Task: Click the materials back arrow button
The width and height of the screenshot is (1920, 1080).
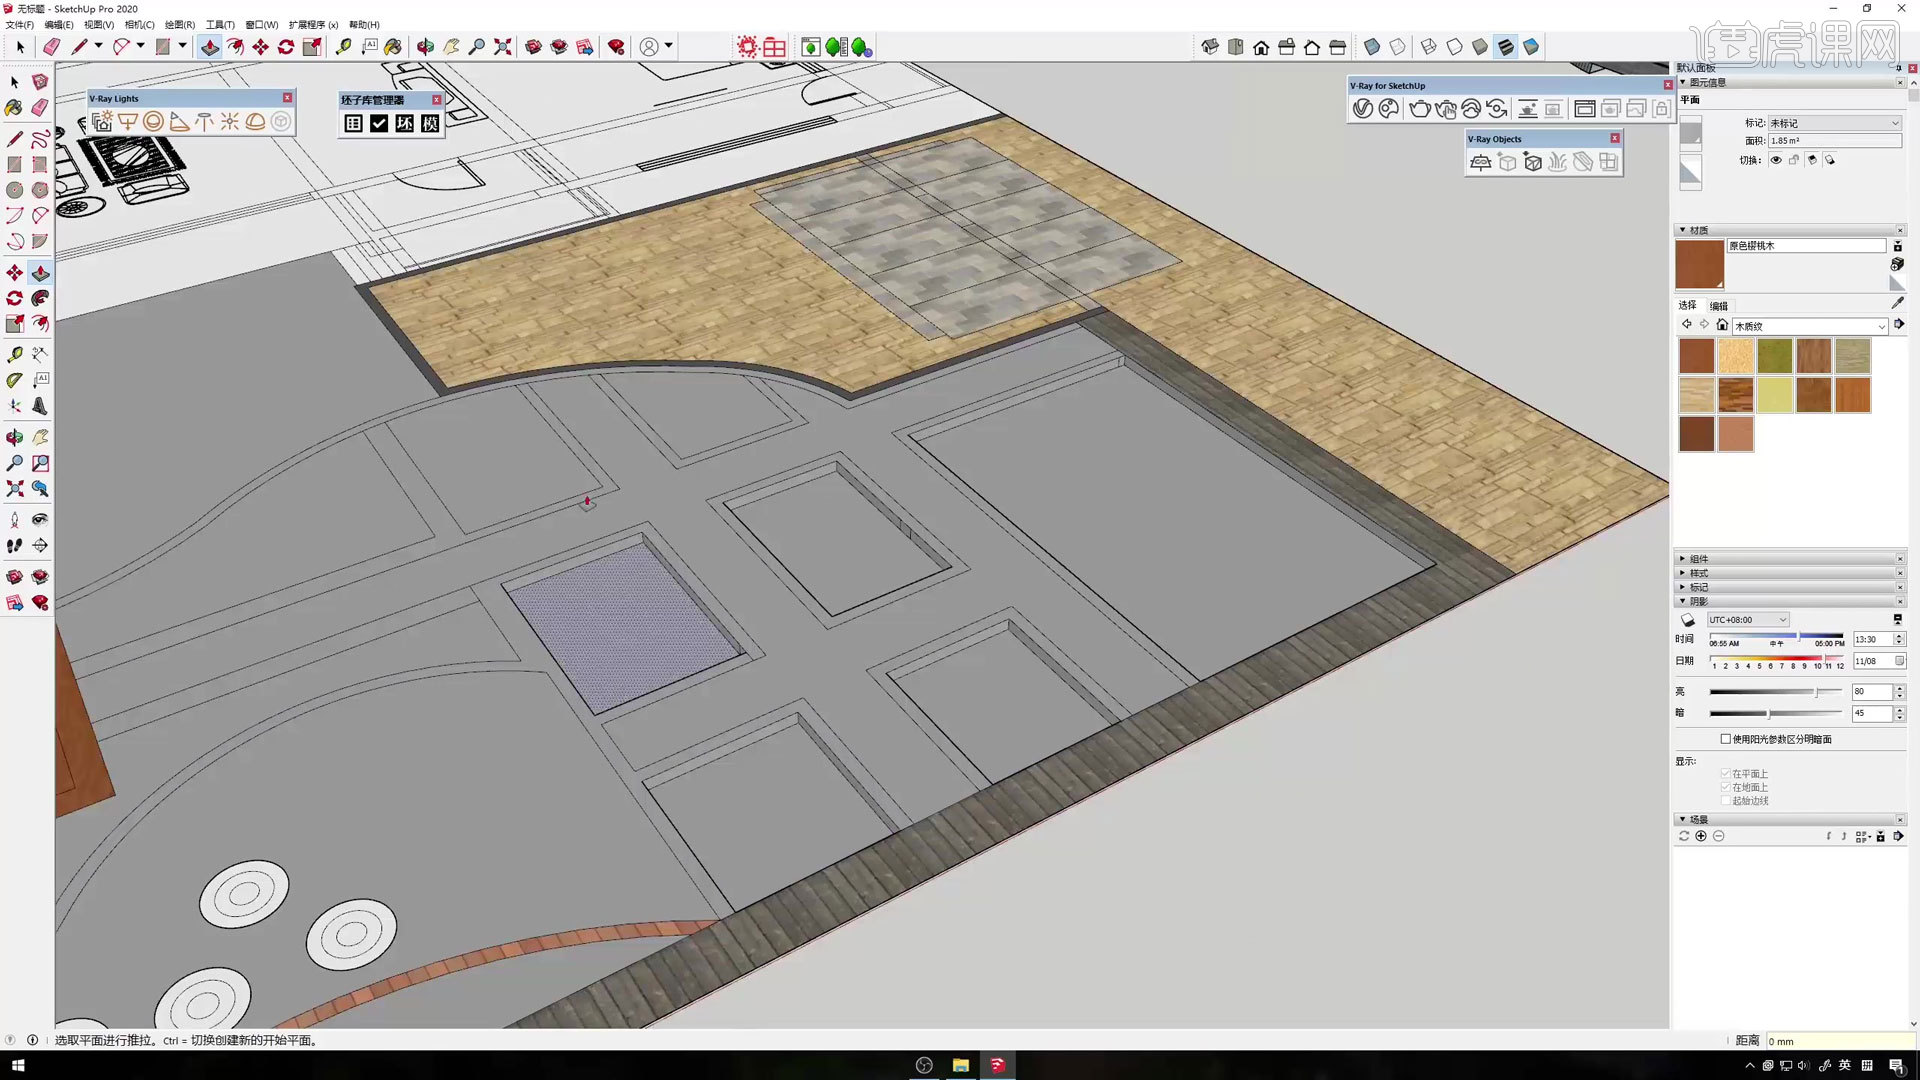Action: tap(1687, 325)
